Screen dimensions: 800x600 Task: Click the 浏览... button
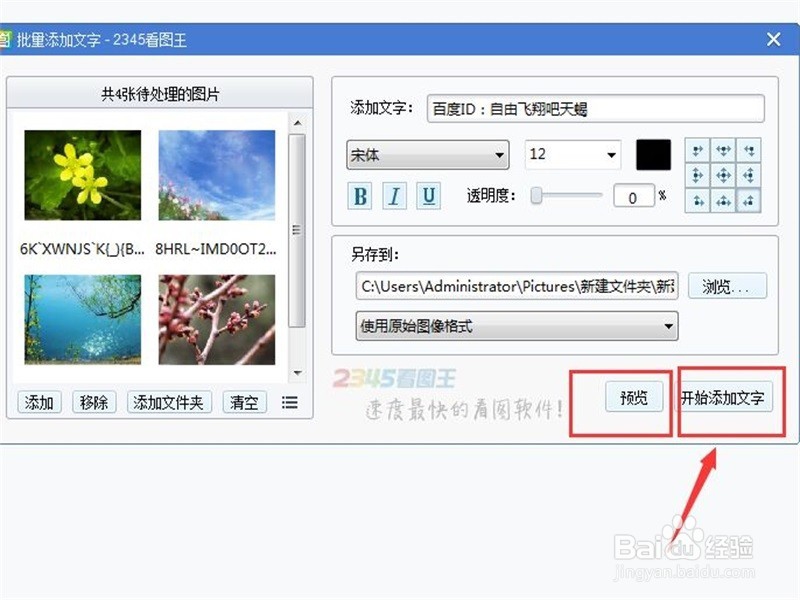click(727, 286)
